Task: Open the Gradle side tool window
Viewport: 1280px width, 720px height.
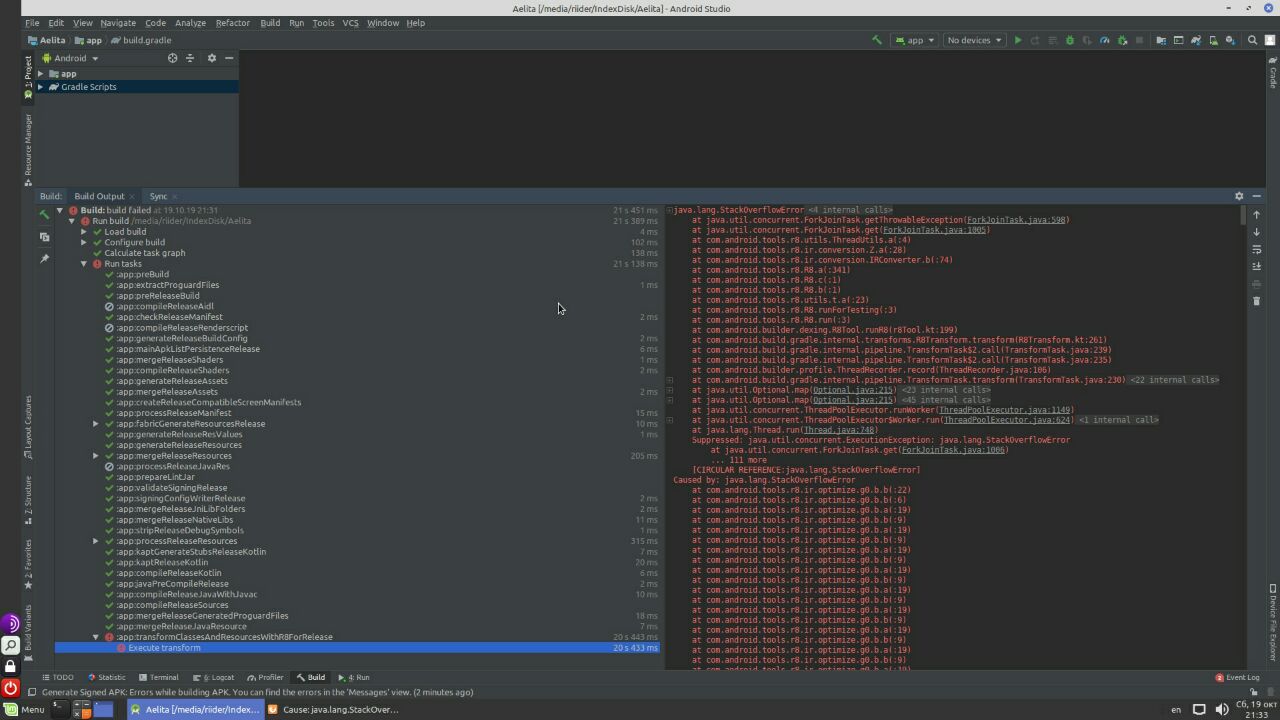Action: 1273,73
